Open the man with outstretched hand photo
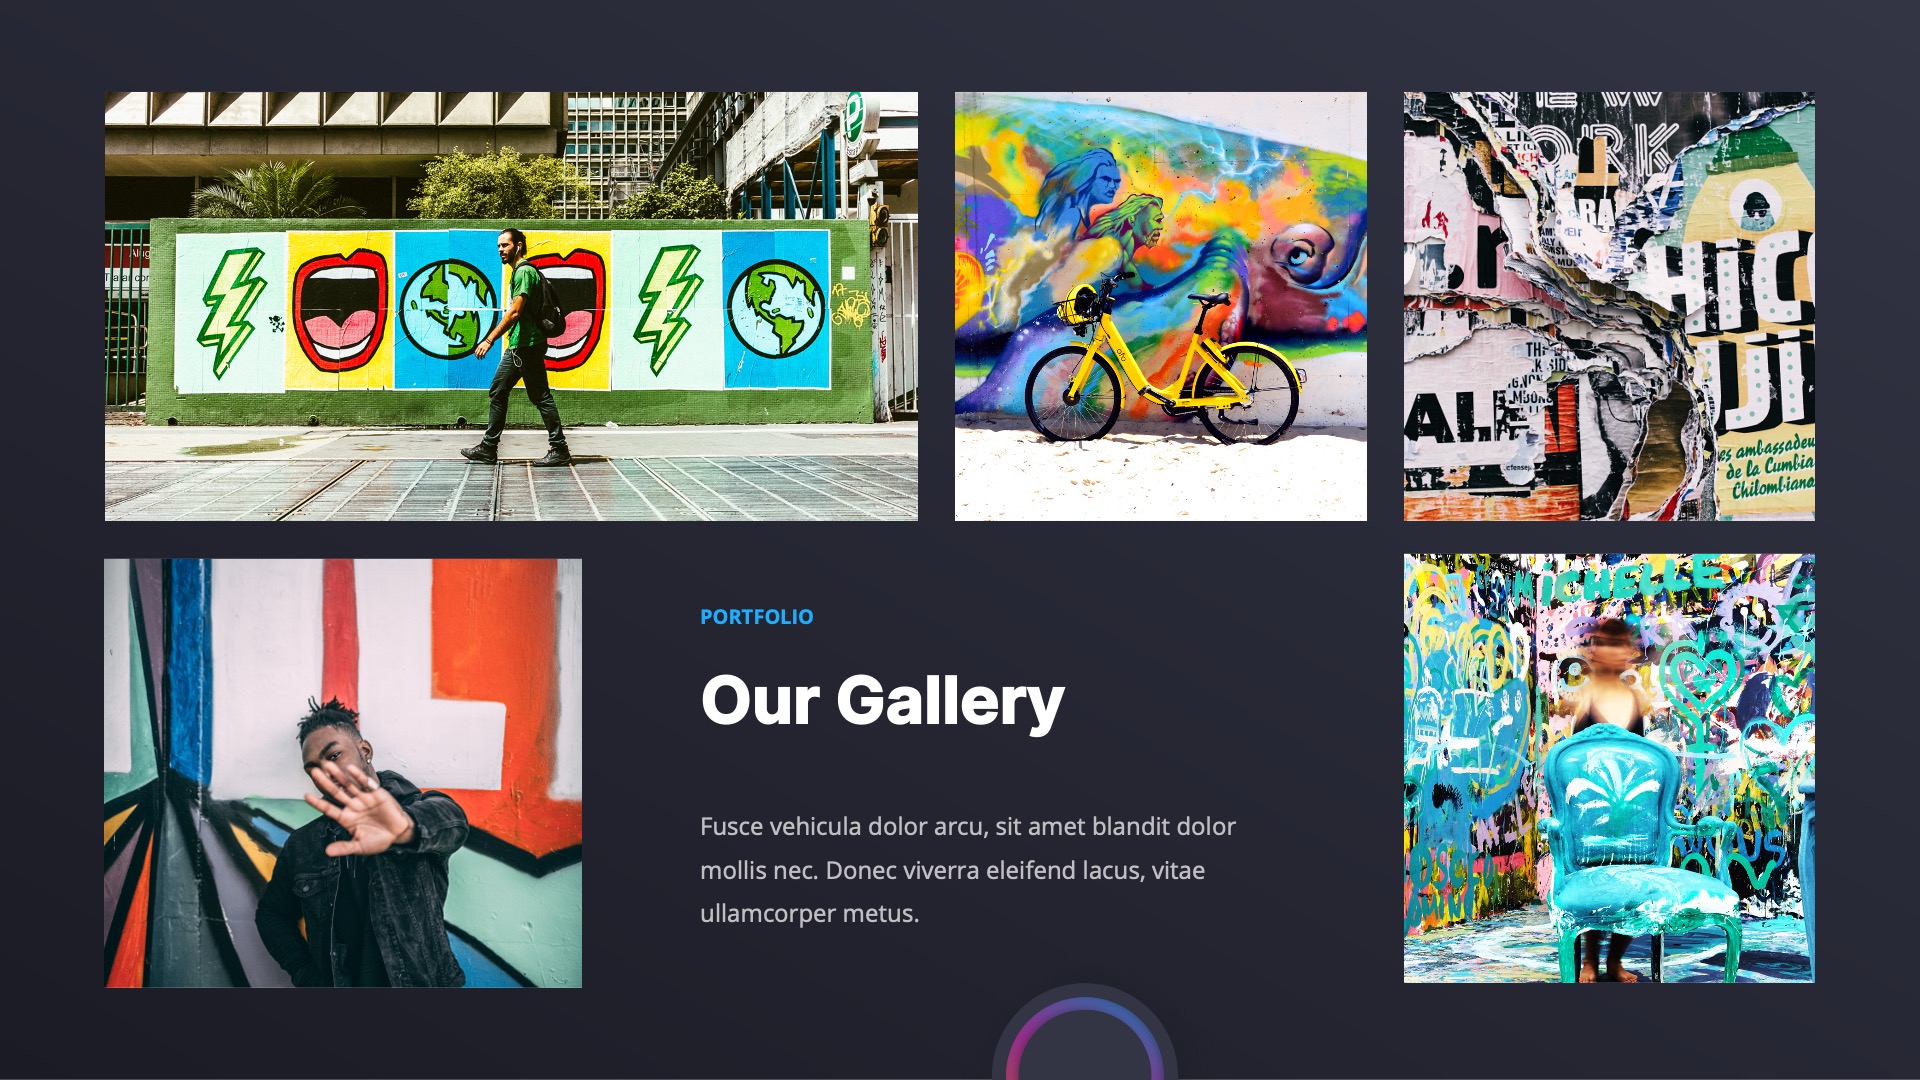This screenshot has width=1920, height=1080. [343, 773]
